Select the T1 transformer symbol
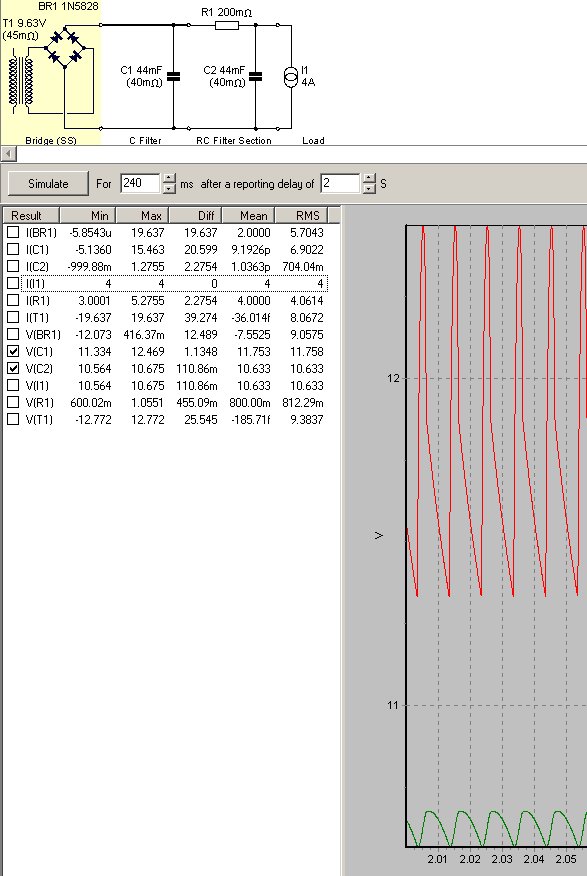This screenshot has width=587, height=876. [x=21, y=82]
